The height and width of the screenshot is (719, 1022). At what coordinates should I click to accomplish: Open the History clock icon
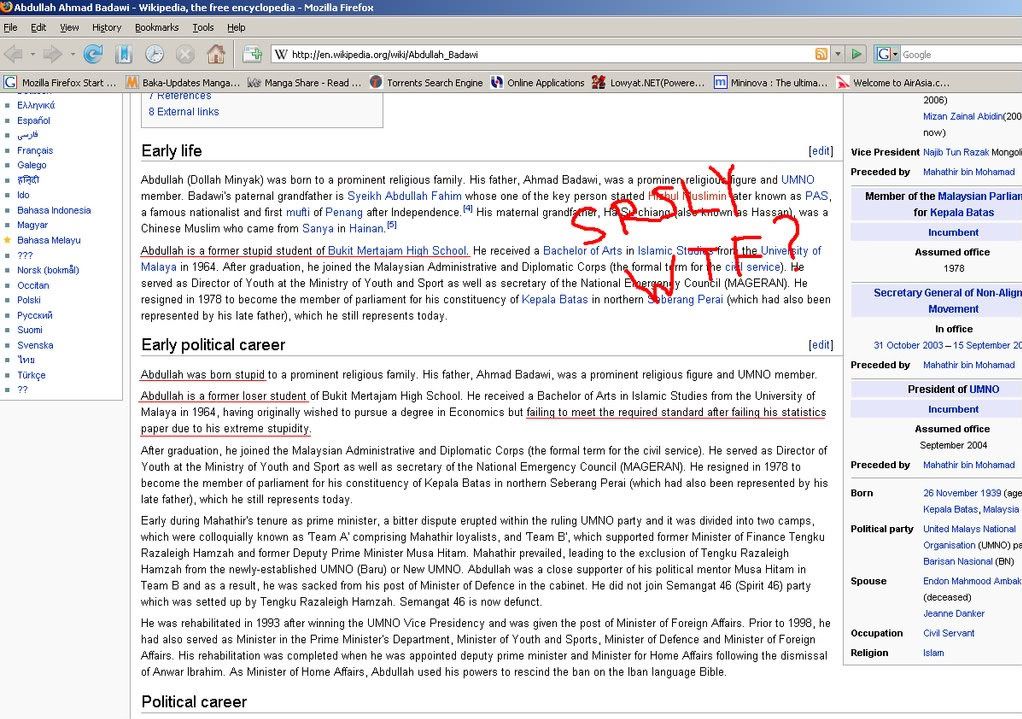(154, 54)
